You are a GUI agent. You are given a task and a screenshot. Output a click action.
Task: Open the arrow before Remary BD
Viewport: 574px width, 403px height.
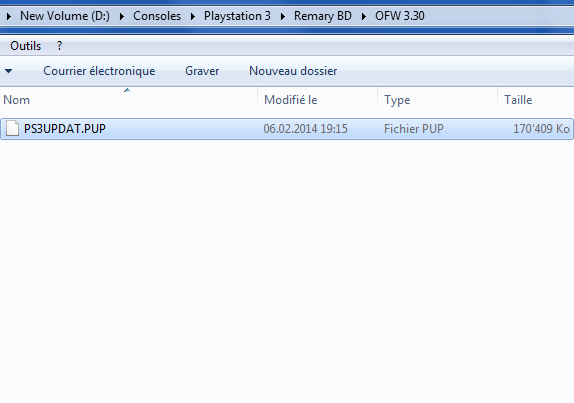pos(283,16)
